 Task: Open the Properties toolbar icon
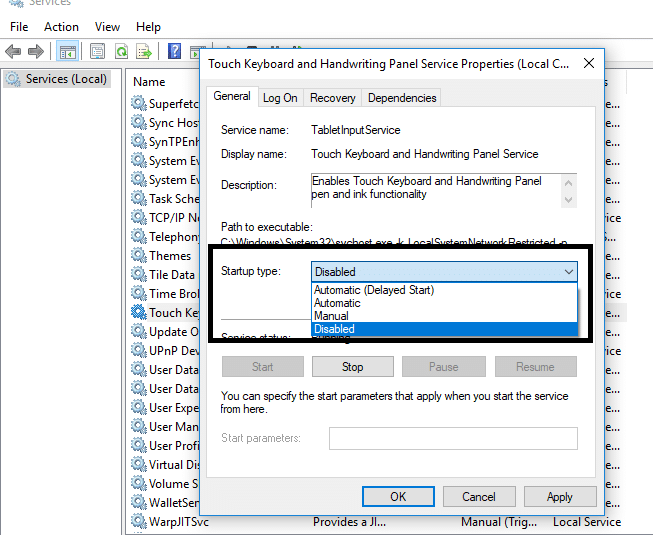(97, 51)
